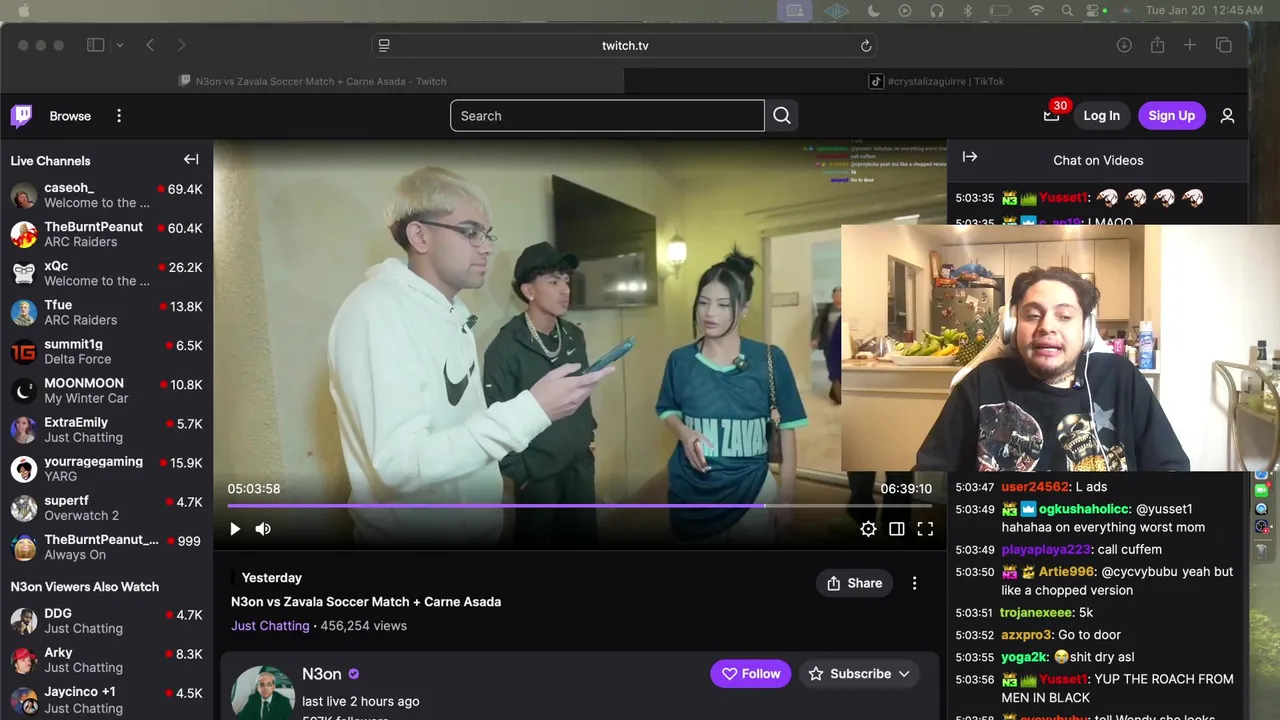Open Arky recommended channel

(106, 660)
